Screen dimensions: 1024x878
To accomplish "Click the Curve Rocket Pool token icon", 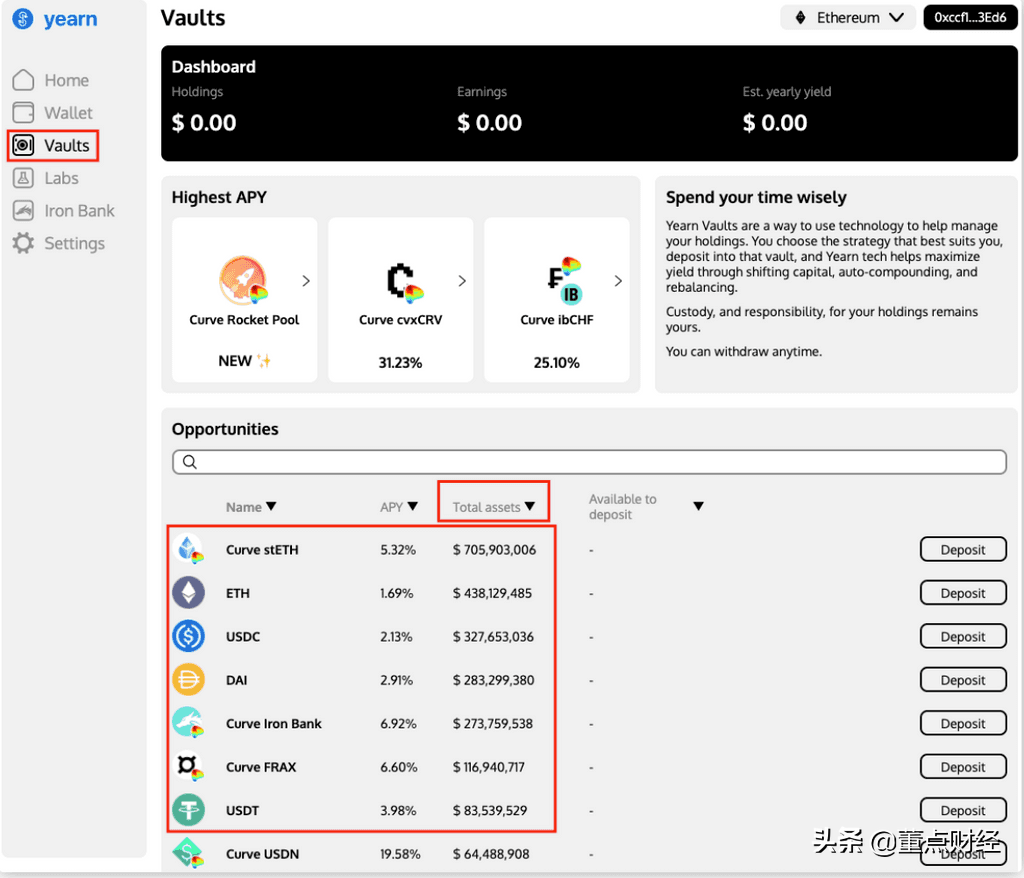I will [x=244, y=280].
